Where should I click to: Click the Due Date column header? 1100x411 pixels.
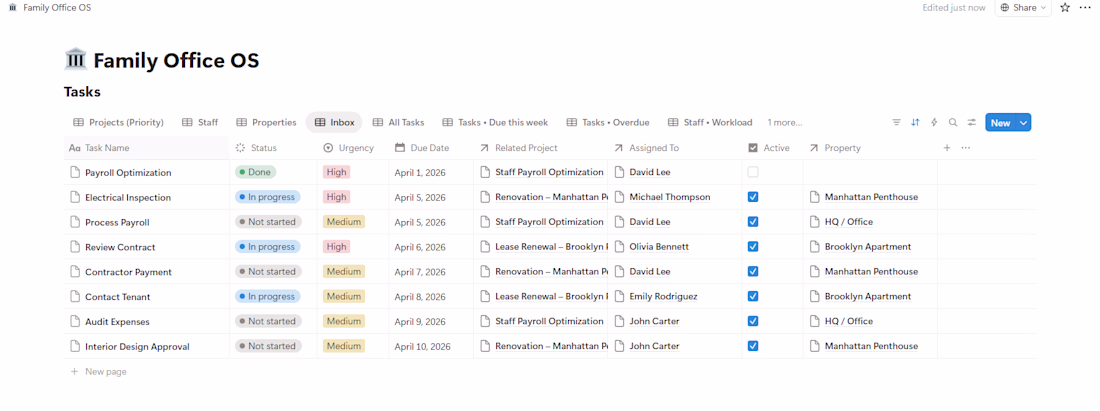pyautogui.click(x=431, y=148)
